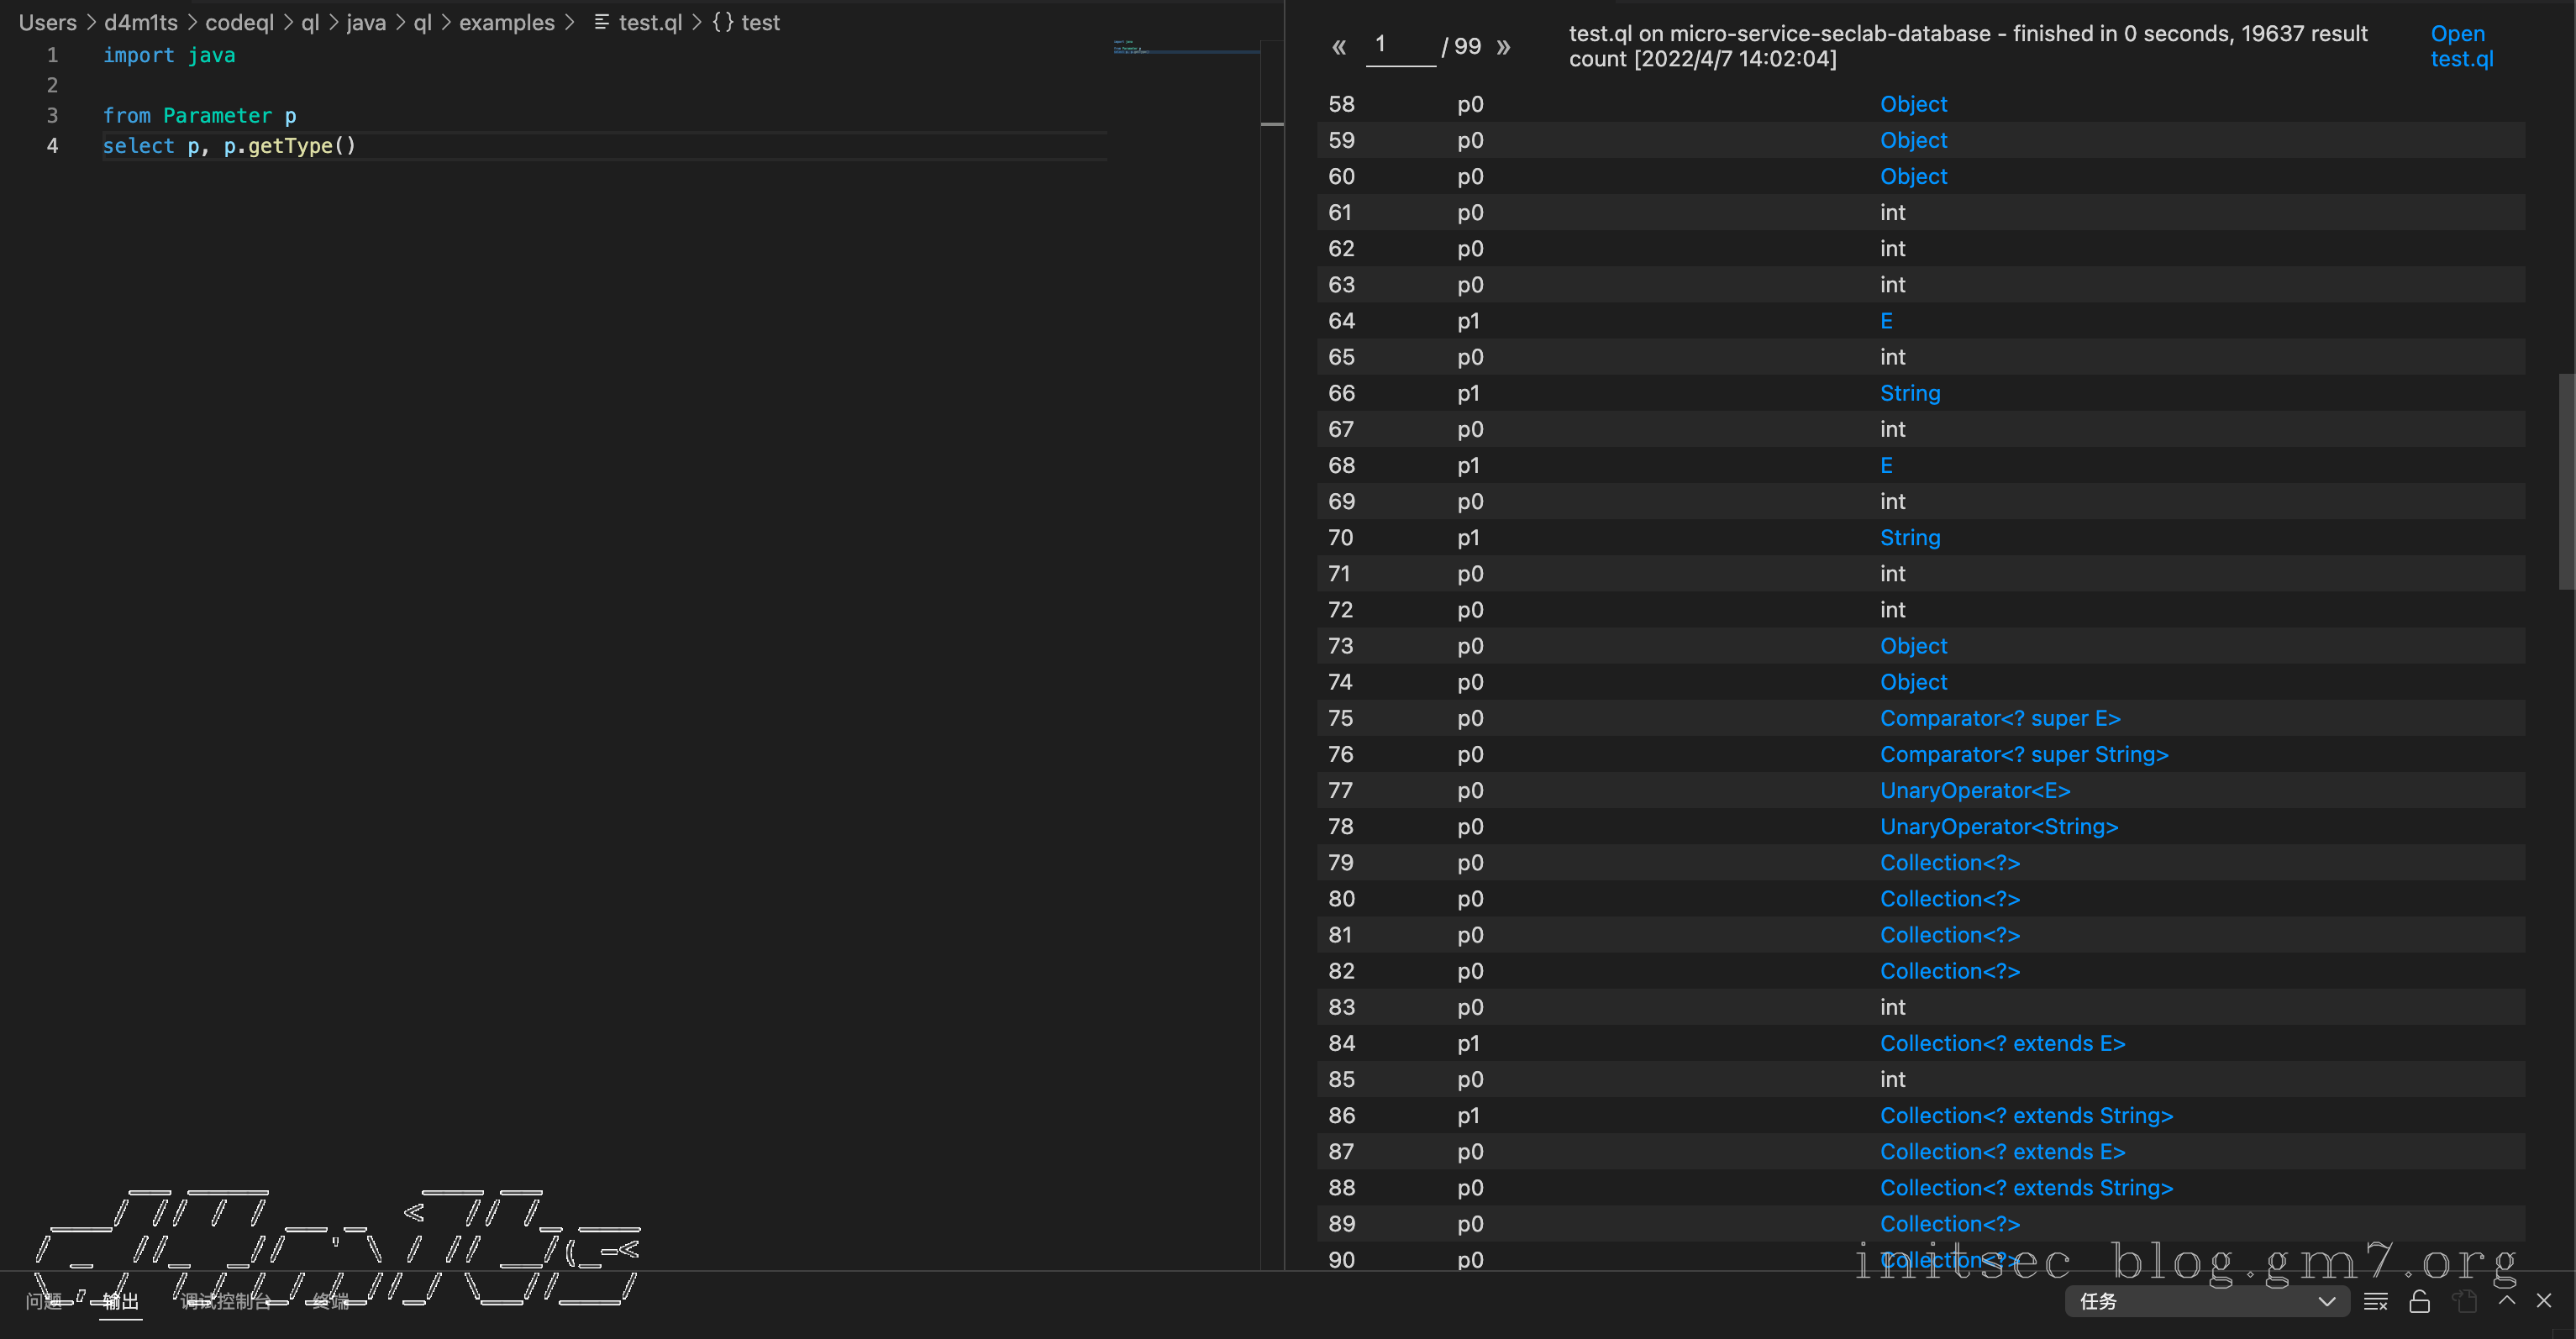This screenshot has height=1339, width=2576.
Task: Open Comparator<? super String> result link
Action: pyautogui.click(x=2023, y=754)
